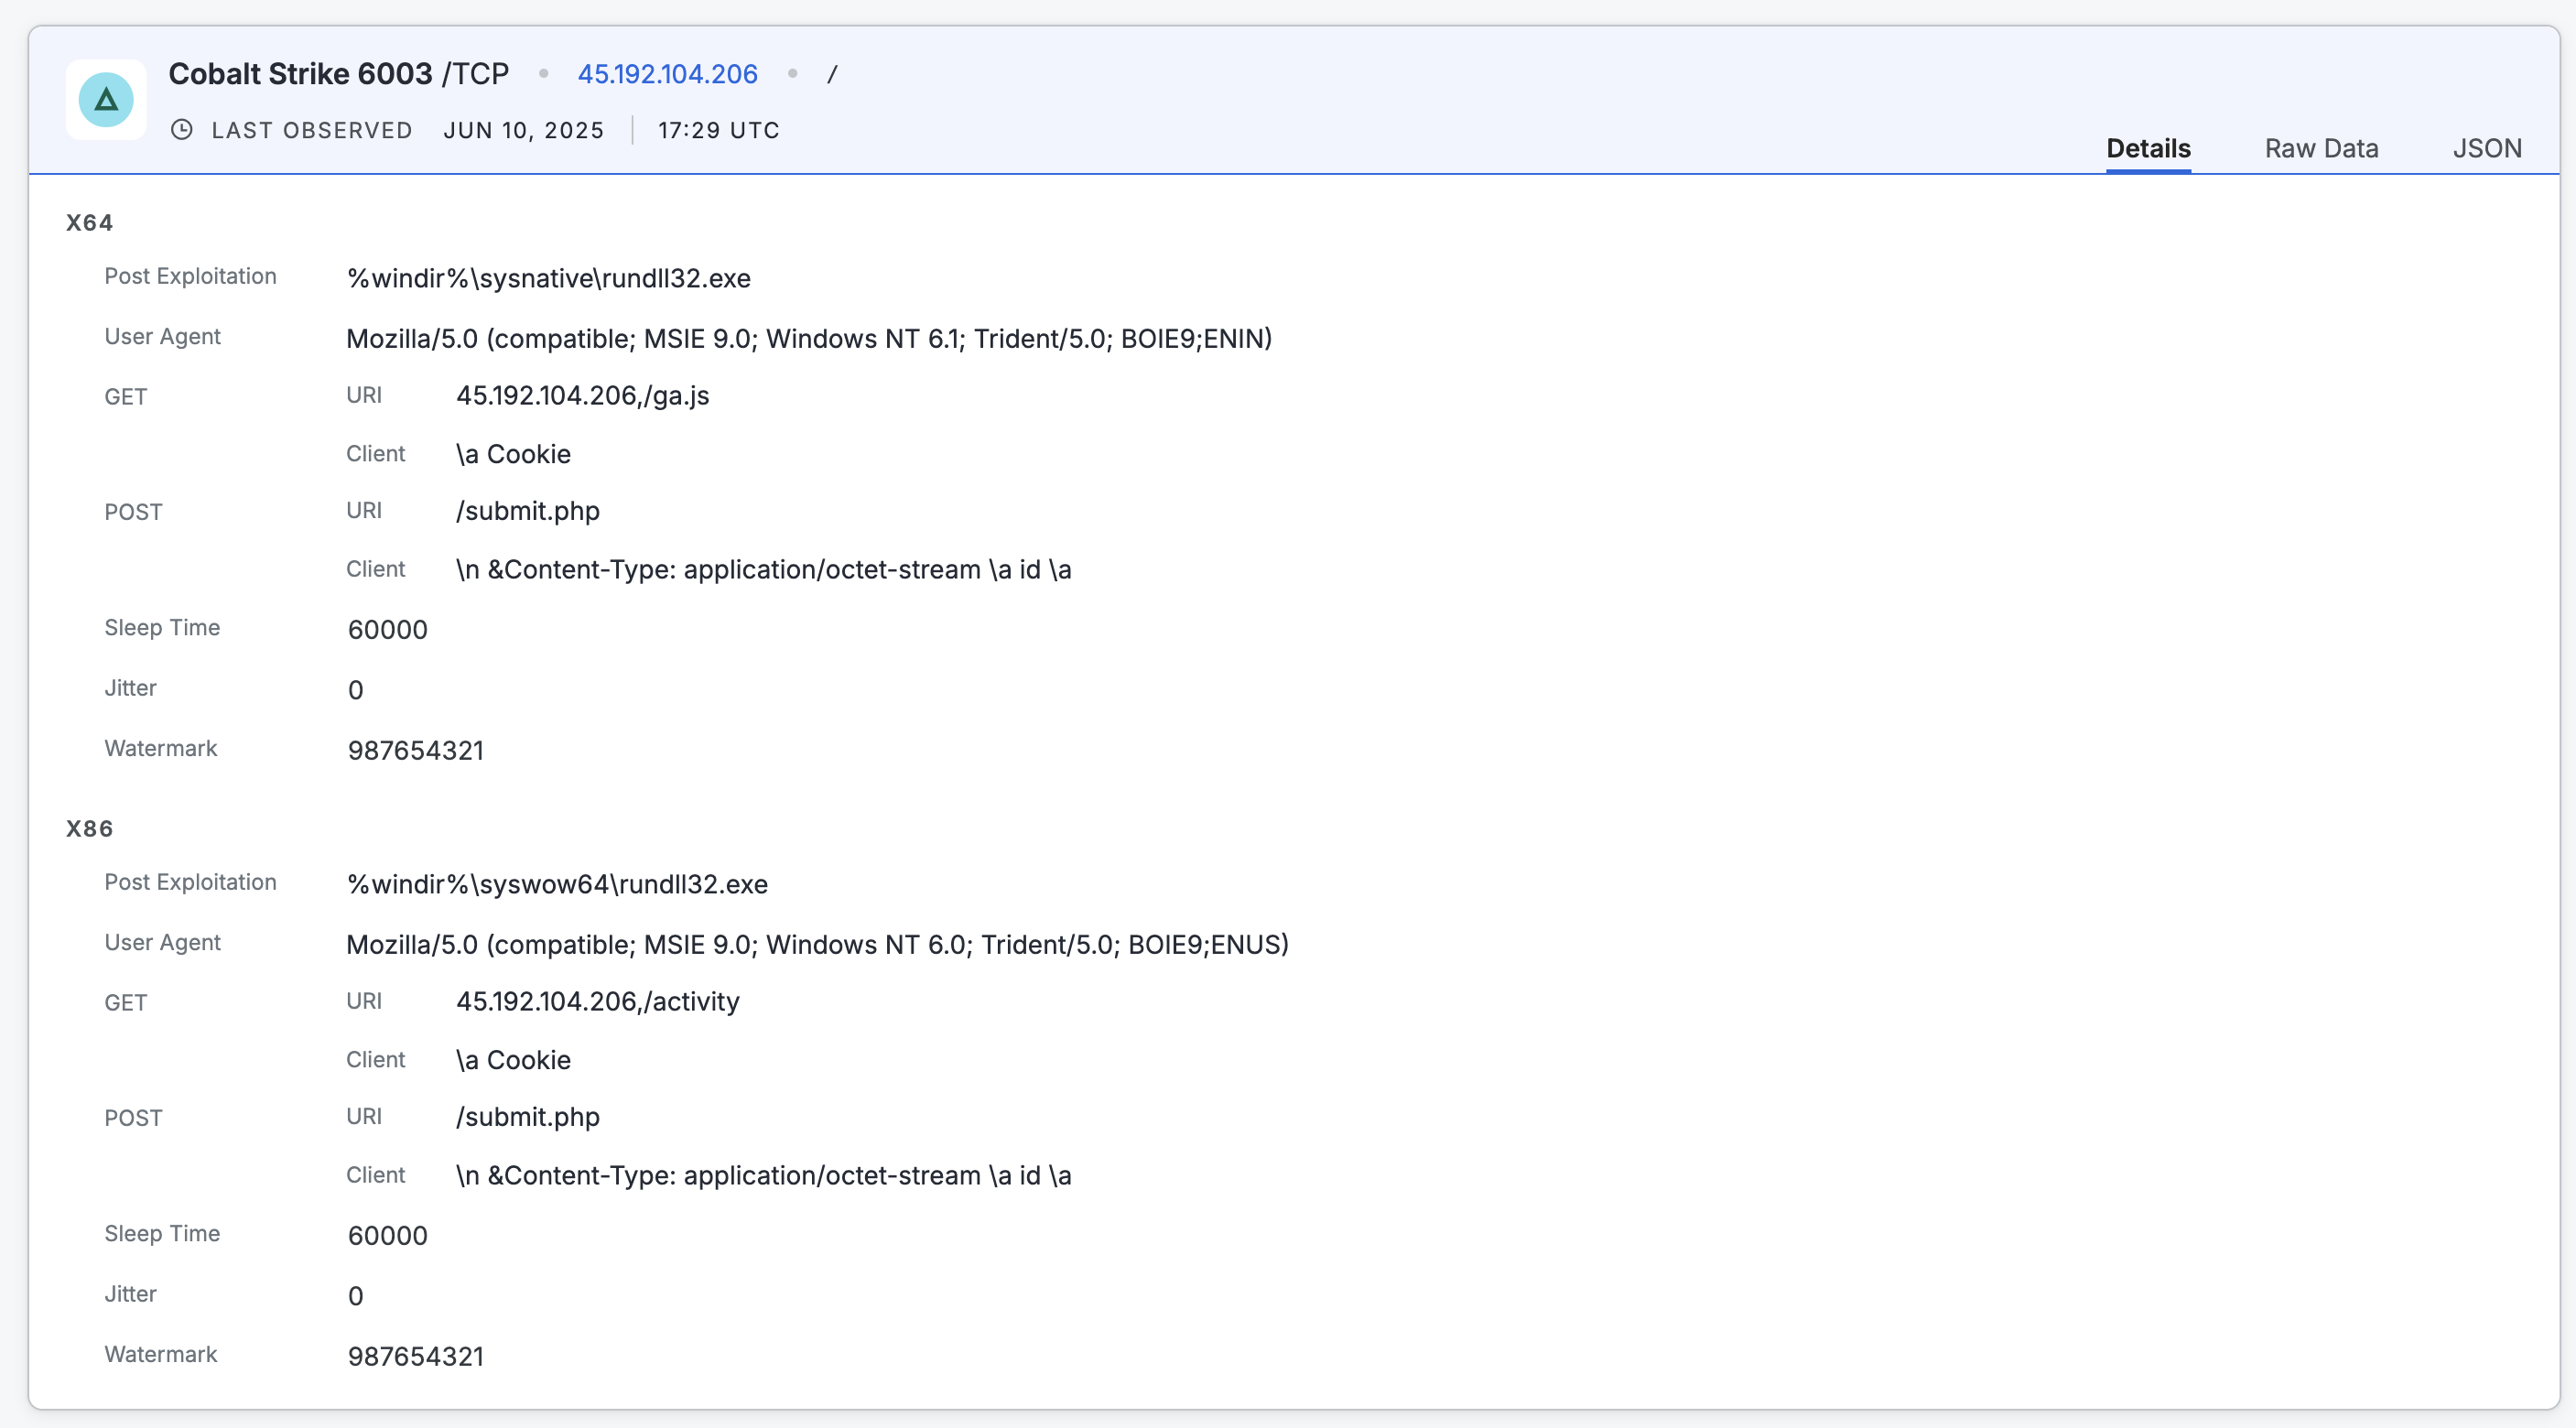Image resolution: width=2576 pixels, height=1428 pixels.
Task: Click the X64 Watermark label
Action: click(x=161, y=748)
